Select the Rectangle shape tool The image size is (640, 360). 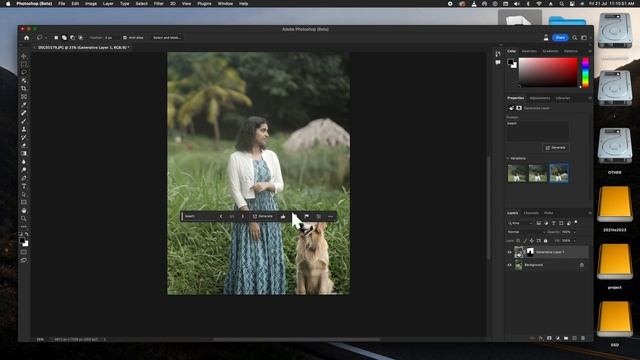click(x=24, y=202)
